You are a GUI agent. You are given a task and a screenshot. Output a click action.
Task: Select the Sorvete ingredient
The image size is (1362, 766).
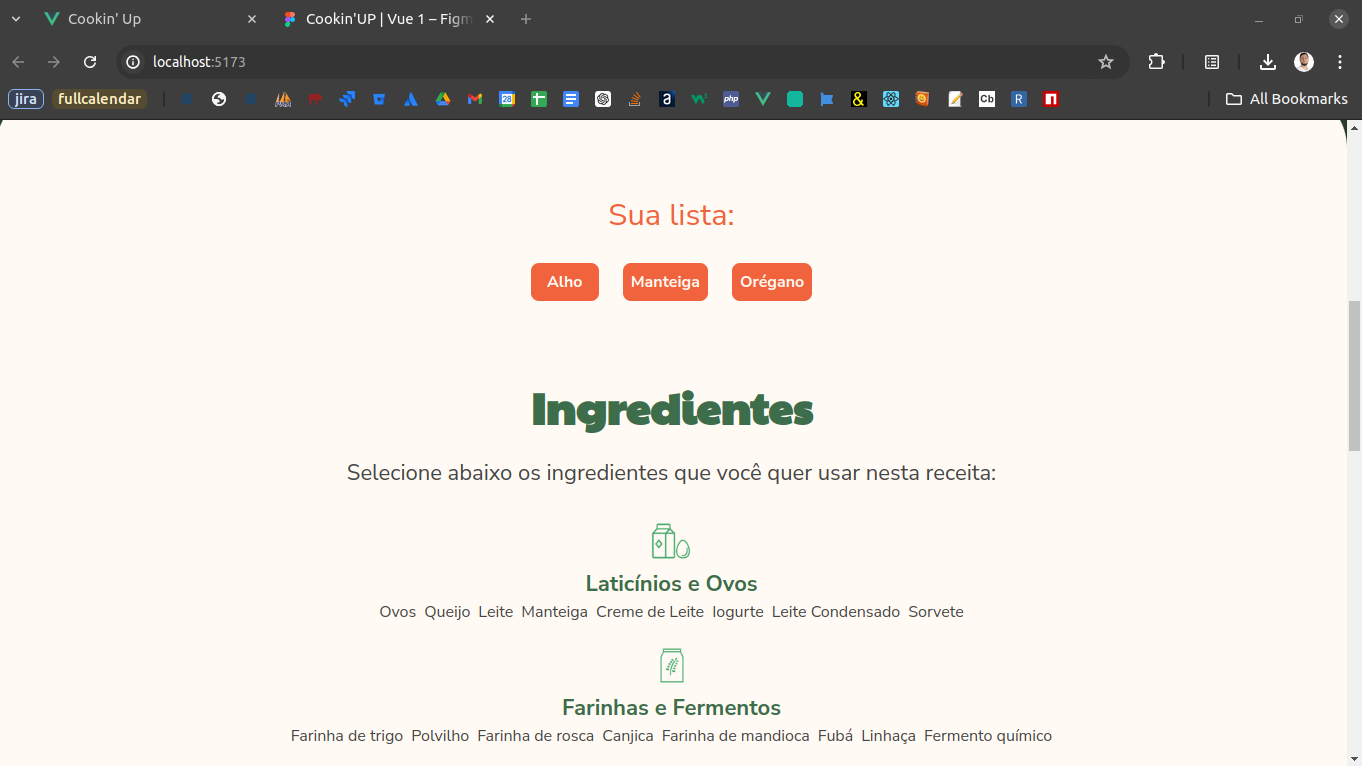pos(936,612)
